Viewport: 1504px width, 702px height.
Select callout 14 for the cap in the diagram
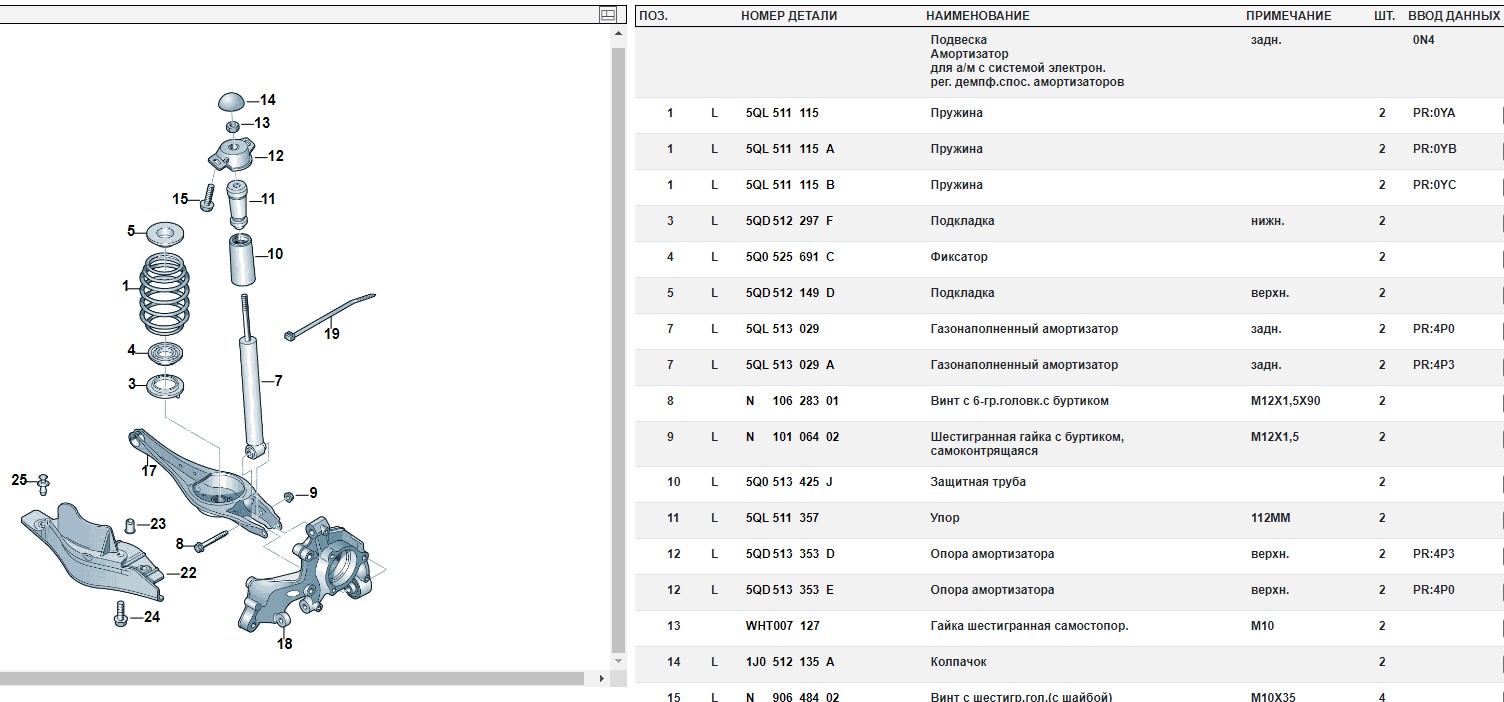[267, 100]
